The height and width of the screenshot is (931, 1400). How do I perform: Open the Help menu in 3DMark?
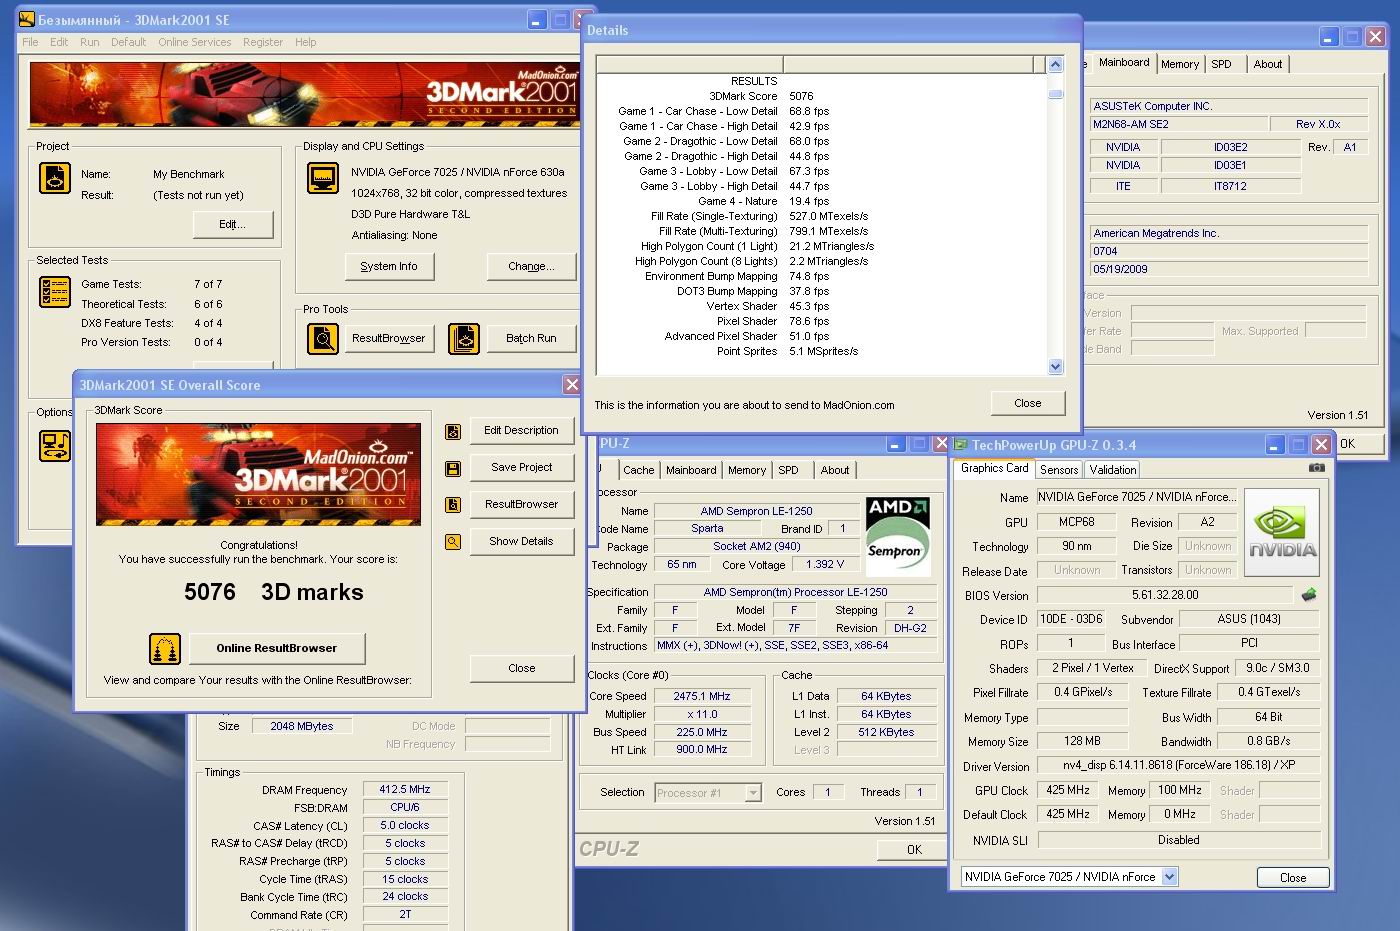coord(305,42)
